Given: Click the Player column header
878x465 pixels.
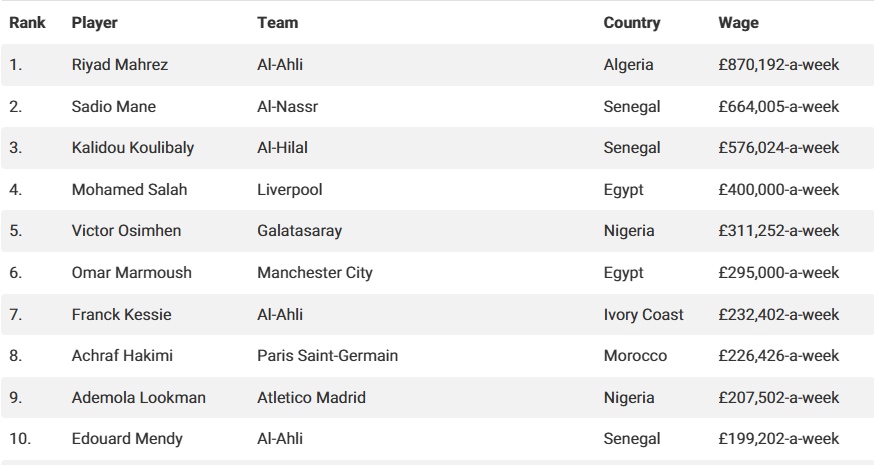Looking at the screenshot, I should [x=94, y=22].
